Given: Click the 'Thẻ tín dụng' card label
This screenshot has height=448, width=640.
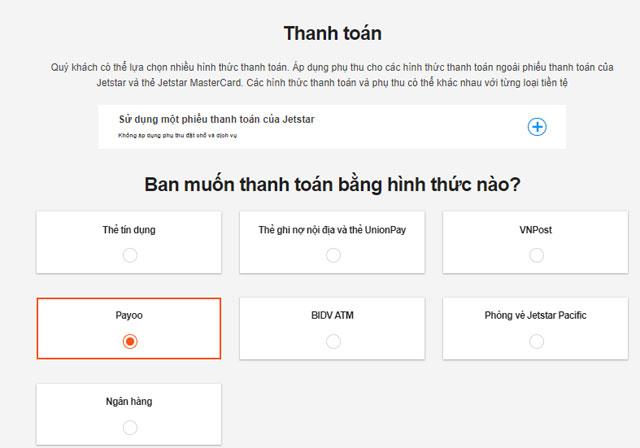Looking at the screenshot, I should click(129, 230).
